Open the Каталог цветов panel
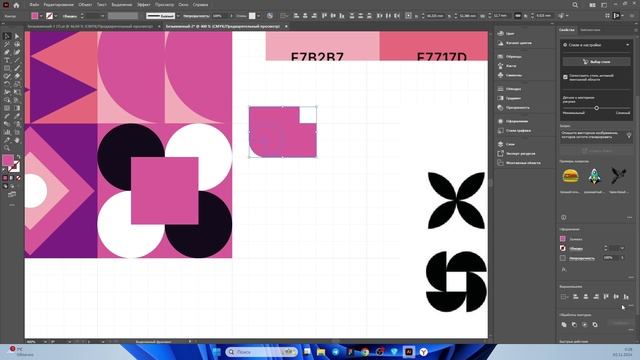640x360 pixels. (514, 43)
